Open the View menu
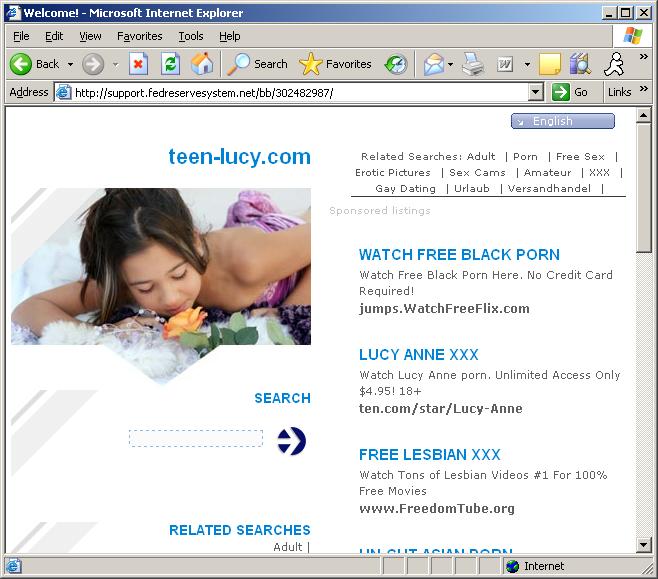 90,37
